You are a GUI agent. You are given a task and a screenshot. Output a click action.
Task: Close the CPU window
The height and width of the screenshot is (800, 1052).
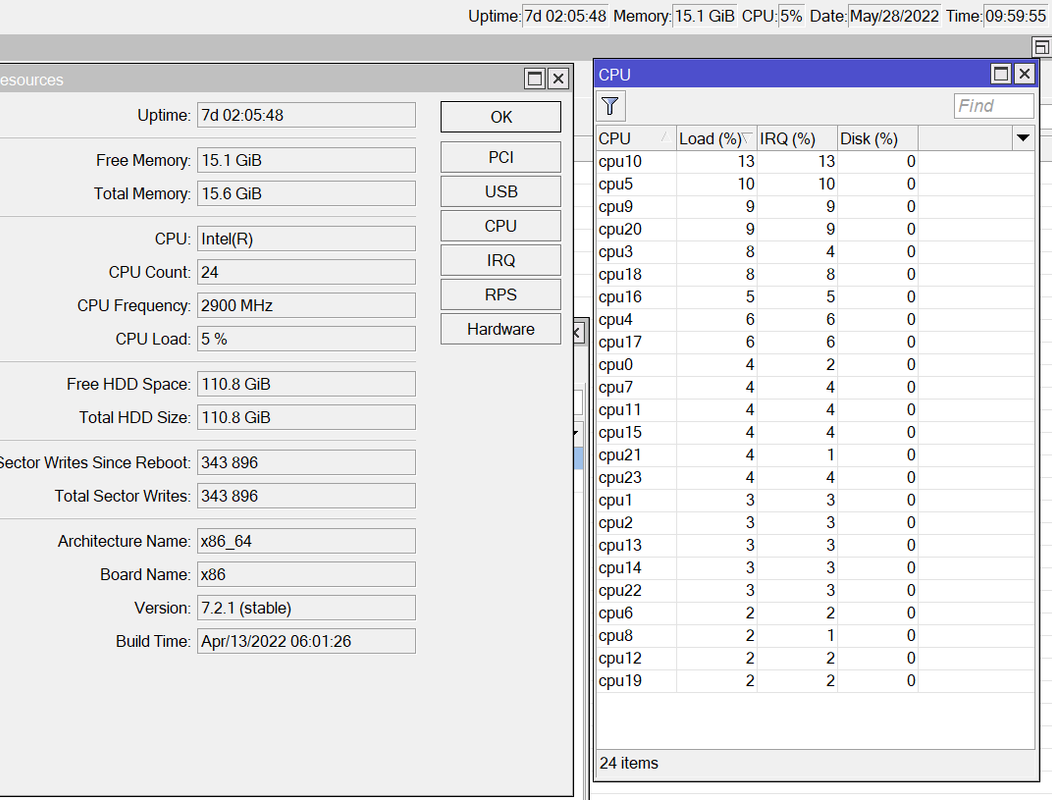[x=1024, y=74]
